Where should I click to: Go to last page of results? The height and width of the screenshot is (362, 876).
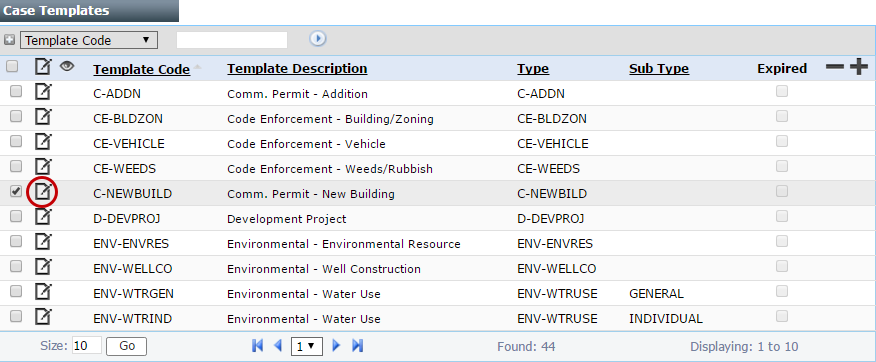click(x=358, y=346)
